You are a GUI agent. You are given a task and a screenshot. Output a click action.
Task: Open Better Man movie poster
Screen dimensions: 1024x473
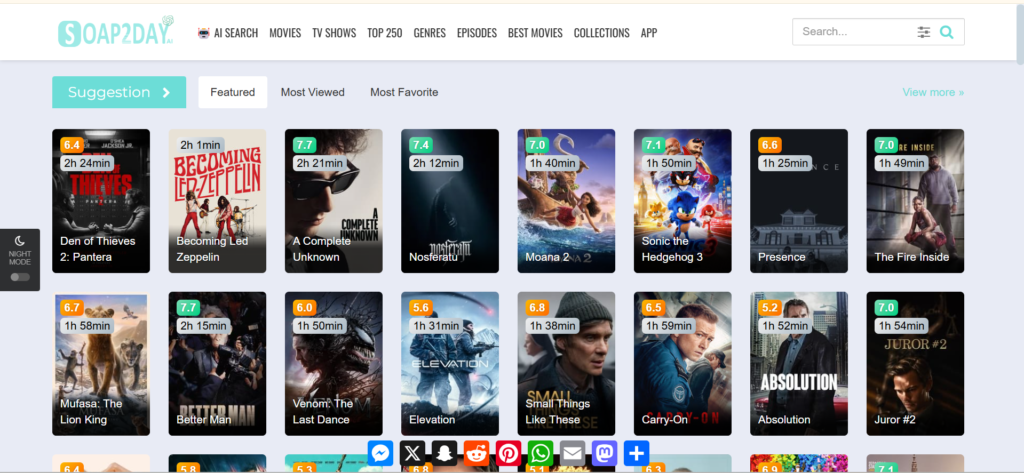coord(217,363)
